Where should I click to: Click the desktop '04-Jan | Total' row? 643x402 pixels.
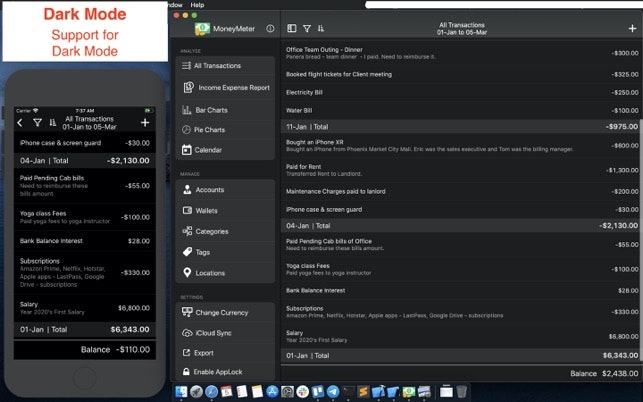(462, 226)
